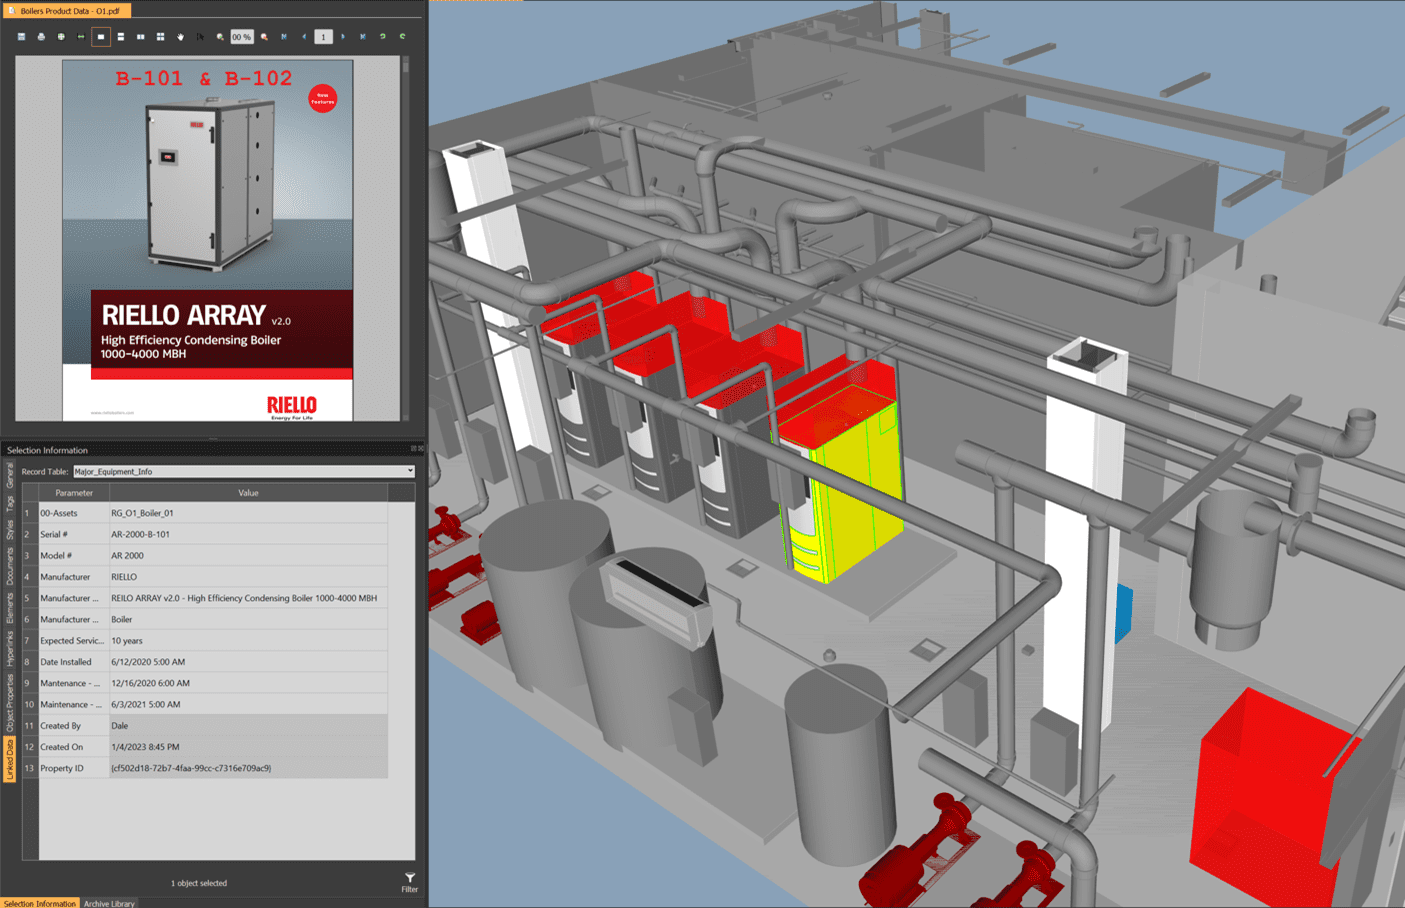Click the green globe toolbar icon
The image size is (1405, 908).
pyautogui.click(x=61, y=37)
